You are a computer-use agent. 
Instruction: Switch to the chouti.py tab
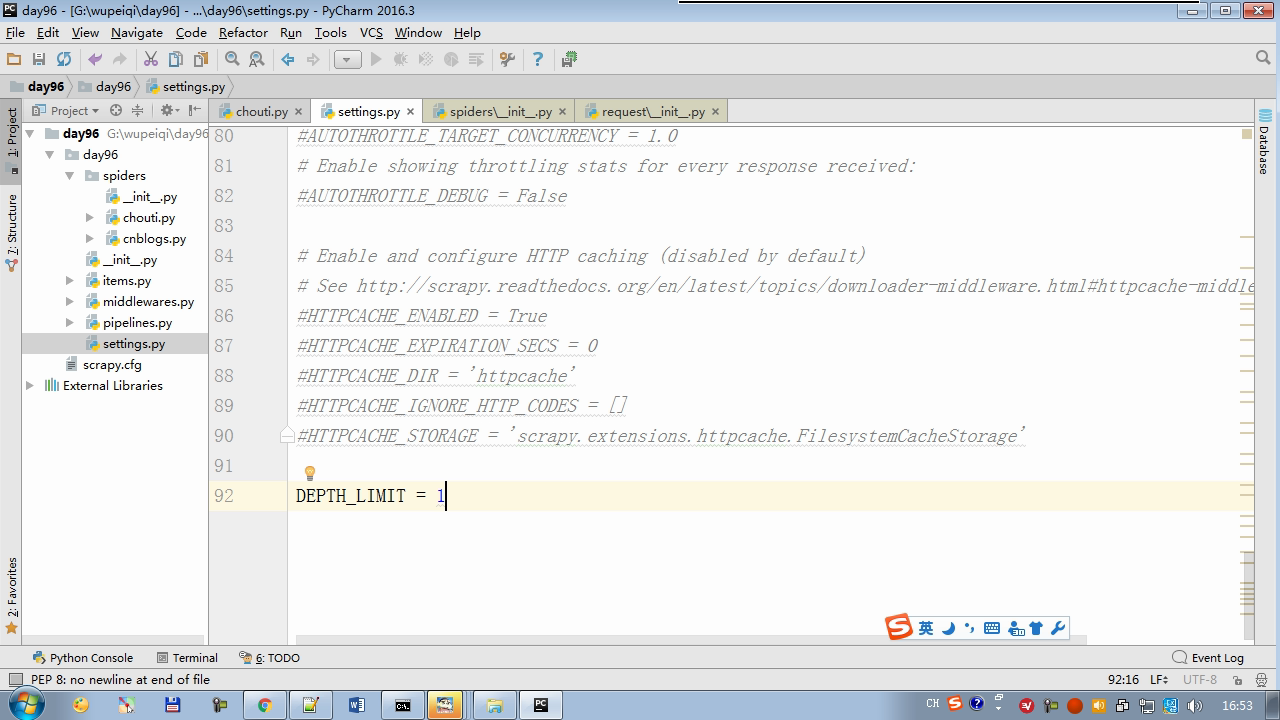click(x=261, y=111)
